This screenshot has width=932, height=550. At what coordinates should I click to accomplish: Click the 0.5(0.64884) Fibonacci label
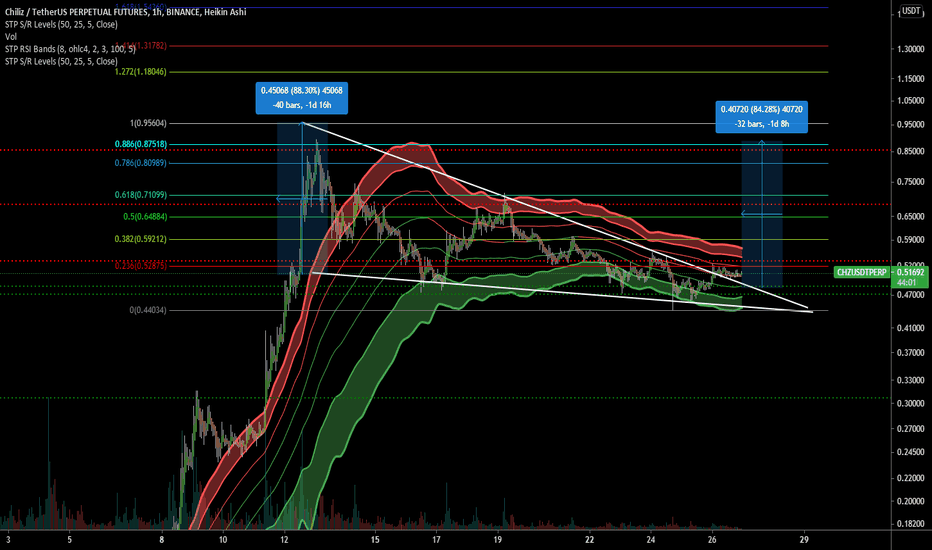click(x=145, y=216)
